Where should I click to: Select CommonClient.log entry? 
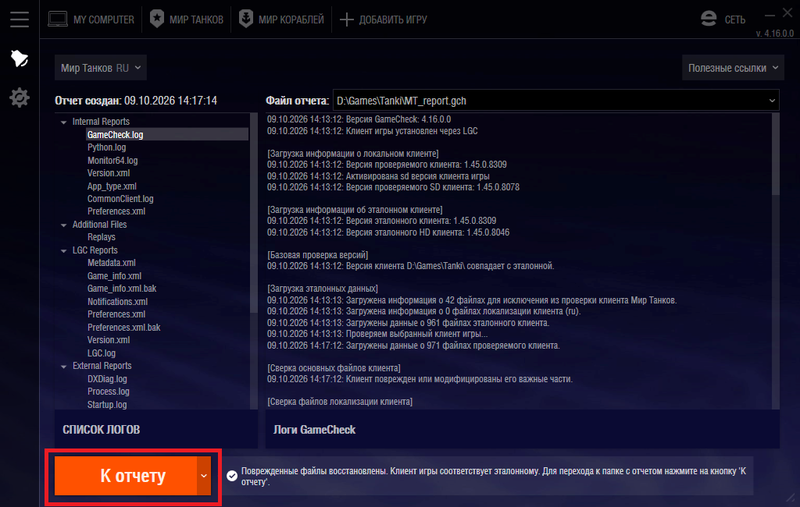pyautogui.click(x=120, y=198)
